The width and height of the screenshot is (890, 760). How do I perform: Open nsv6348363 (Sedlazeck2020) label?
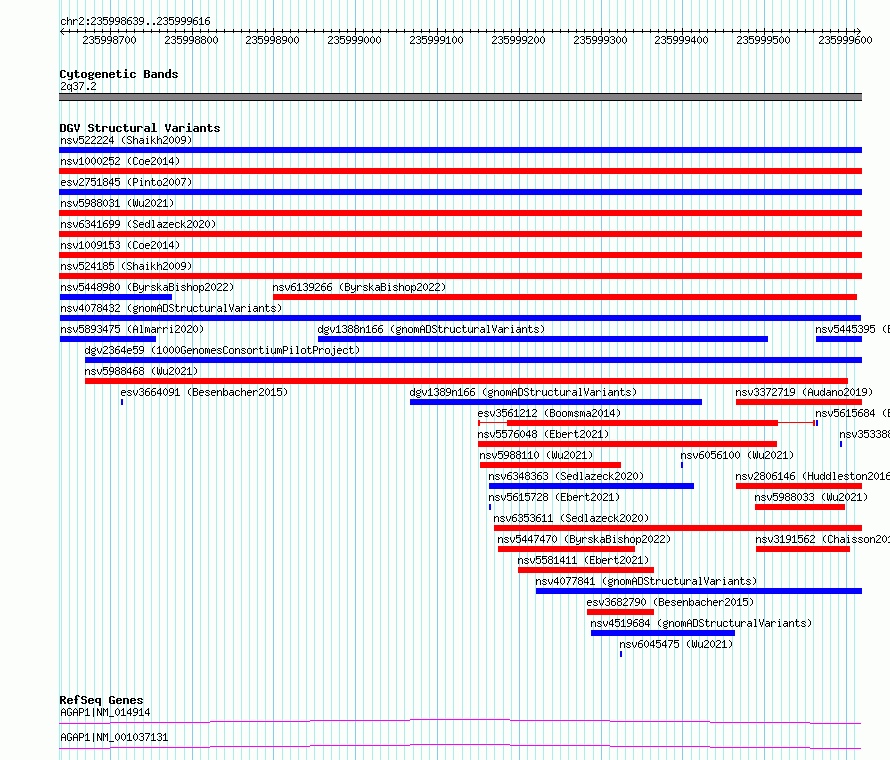pyautogui.click(x=566, y=476)
